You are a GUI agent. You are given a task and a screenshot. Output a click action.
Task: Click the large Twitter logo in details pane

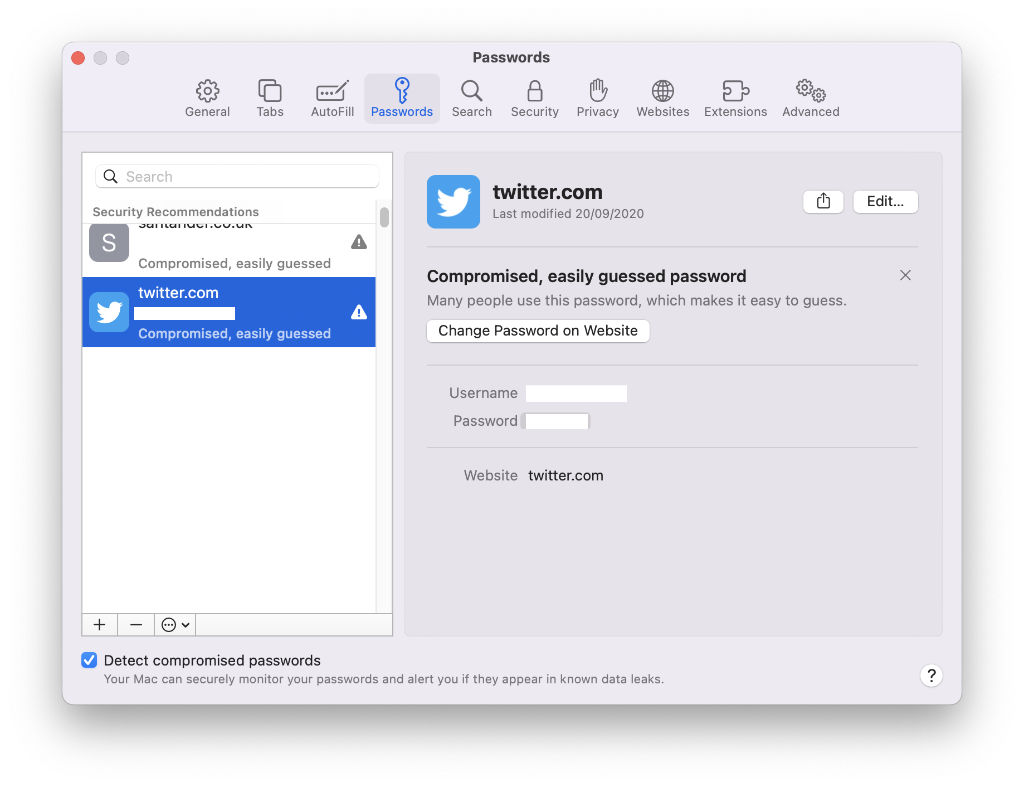click(x=453, y=202)
